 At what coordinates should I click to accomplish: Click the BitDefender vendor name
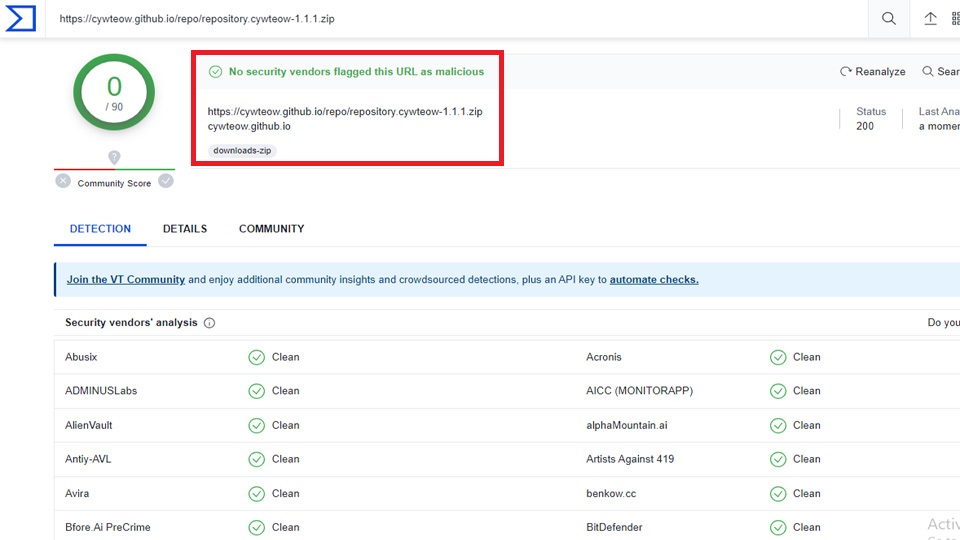click(x=614, y=527)
